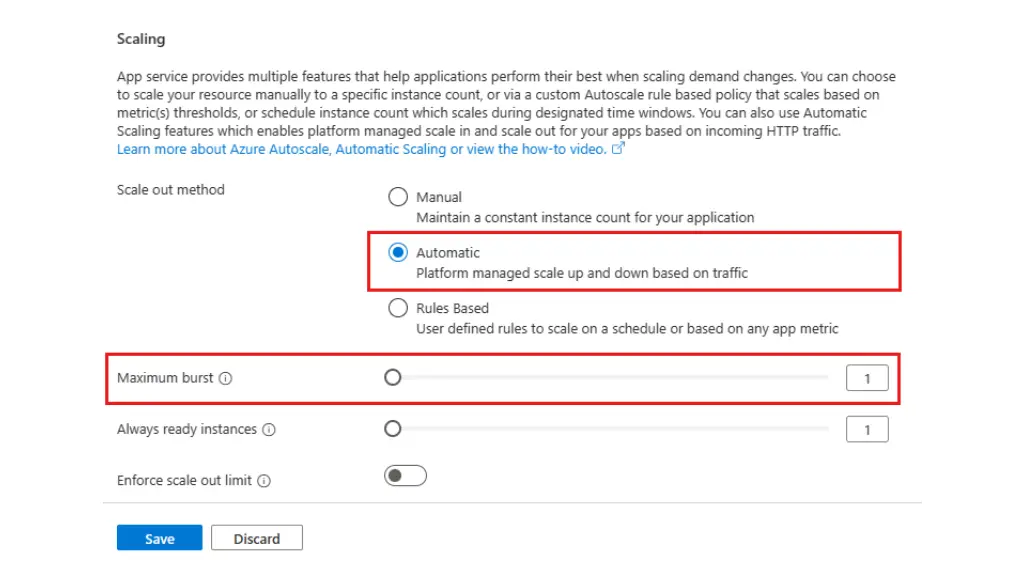1024x576 pixels.
Task: Click the Maximum burst value input box
Action: point(867,378)
